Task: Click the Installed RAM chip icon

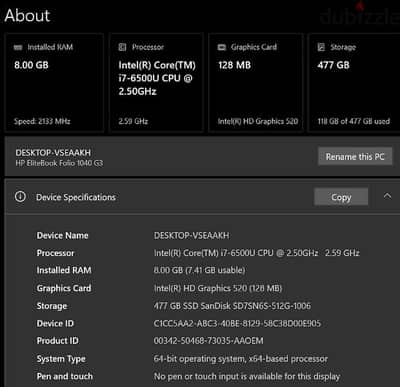Action: 18,47
